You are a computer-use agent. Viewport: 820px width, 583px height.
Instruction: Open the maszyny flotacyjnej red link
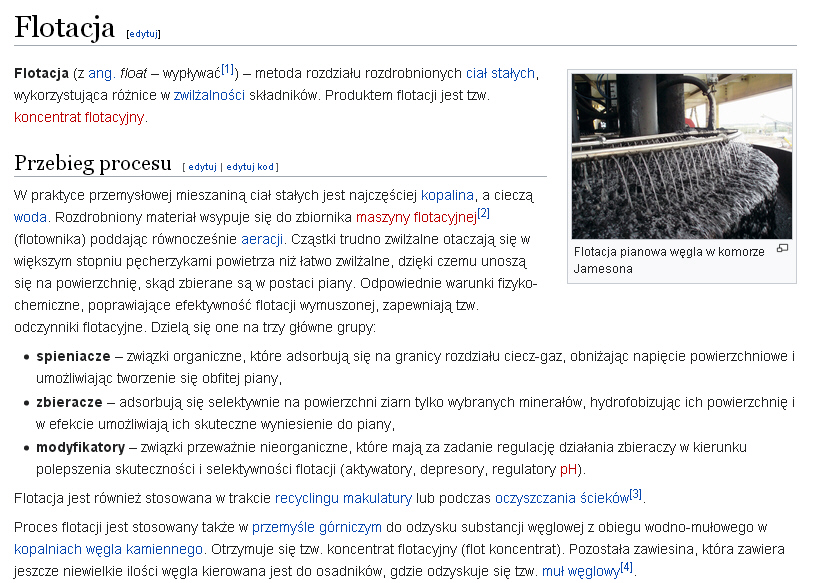pyautogui.click(x=416, y=218)
